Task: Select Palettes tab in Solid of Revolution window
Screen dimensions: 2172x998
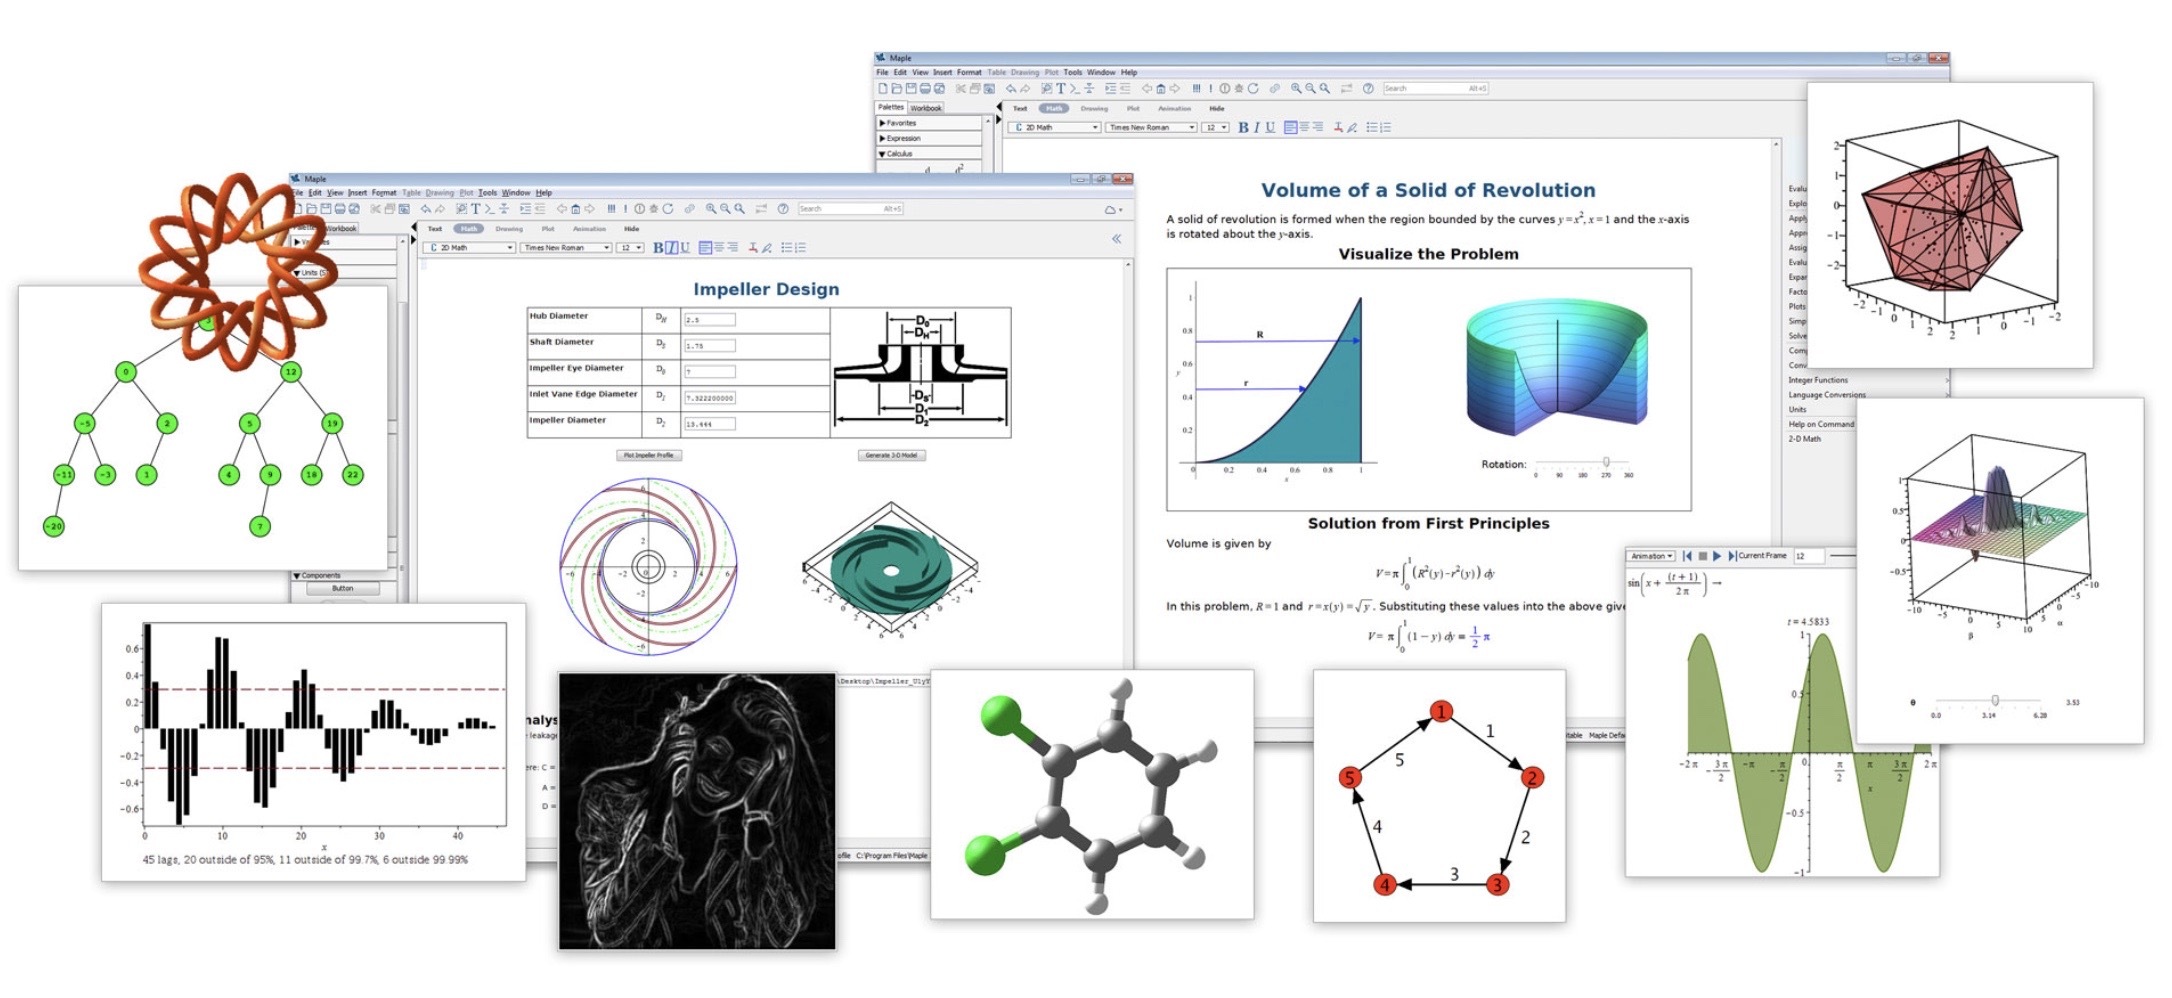Action: click(x=891, y=107)
